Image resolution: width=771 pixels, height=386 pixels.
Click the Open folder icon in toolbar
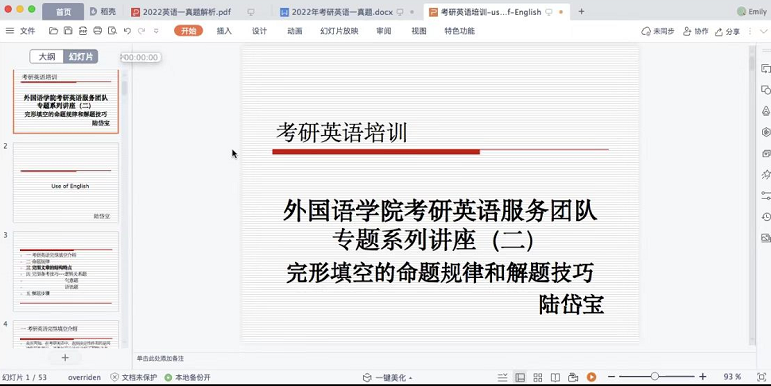tap(54, 31)
